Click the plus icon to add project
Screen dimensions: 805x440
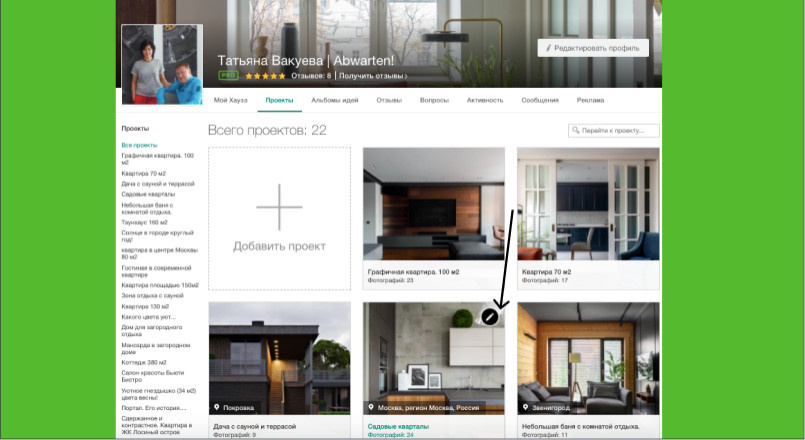(x=279, y=207)
